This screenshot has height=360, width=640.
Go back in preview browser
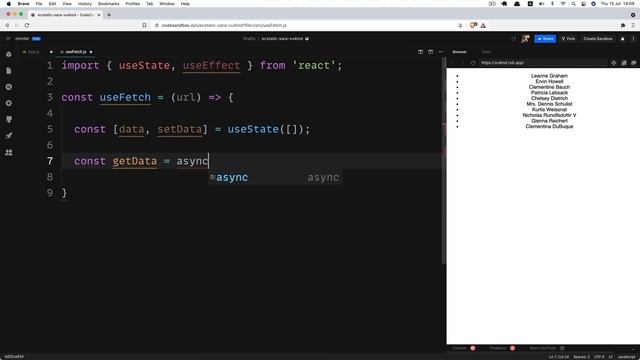(x=453, y=63)
